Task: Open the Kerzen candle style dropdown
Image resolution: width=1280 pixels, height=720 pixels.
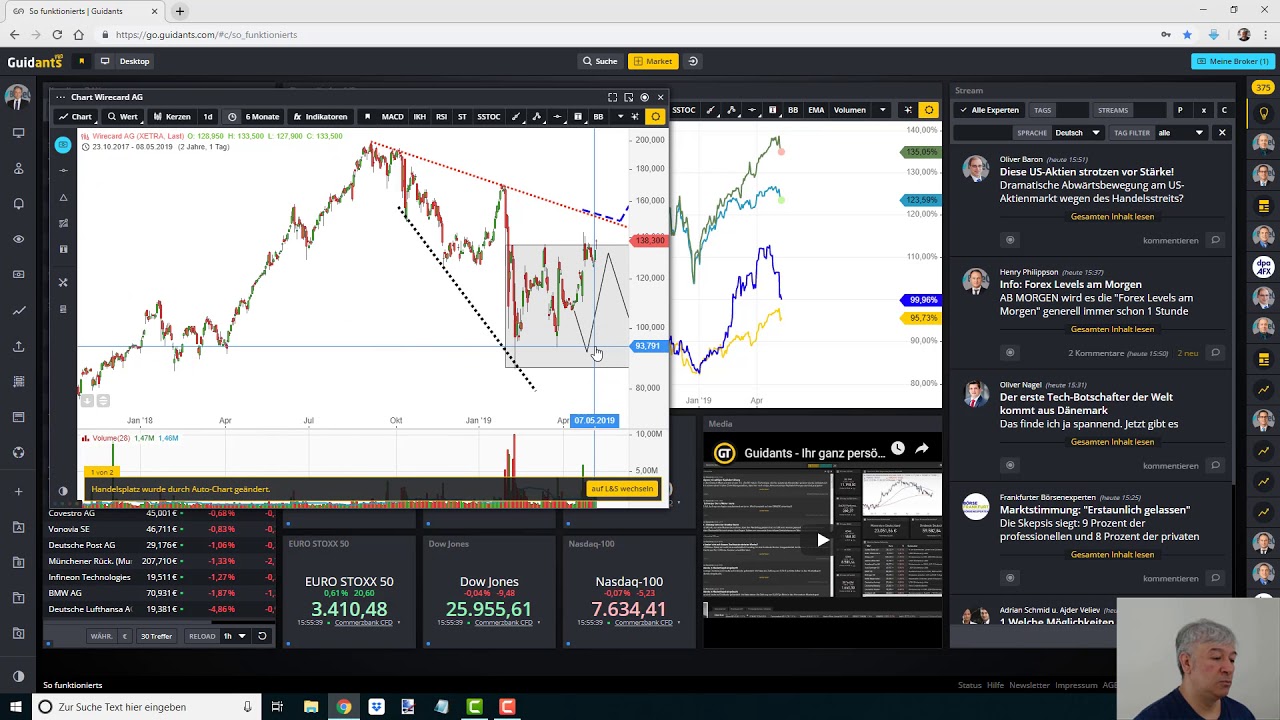Action: (x=172, y=117)
